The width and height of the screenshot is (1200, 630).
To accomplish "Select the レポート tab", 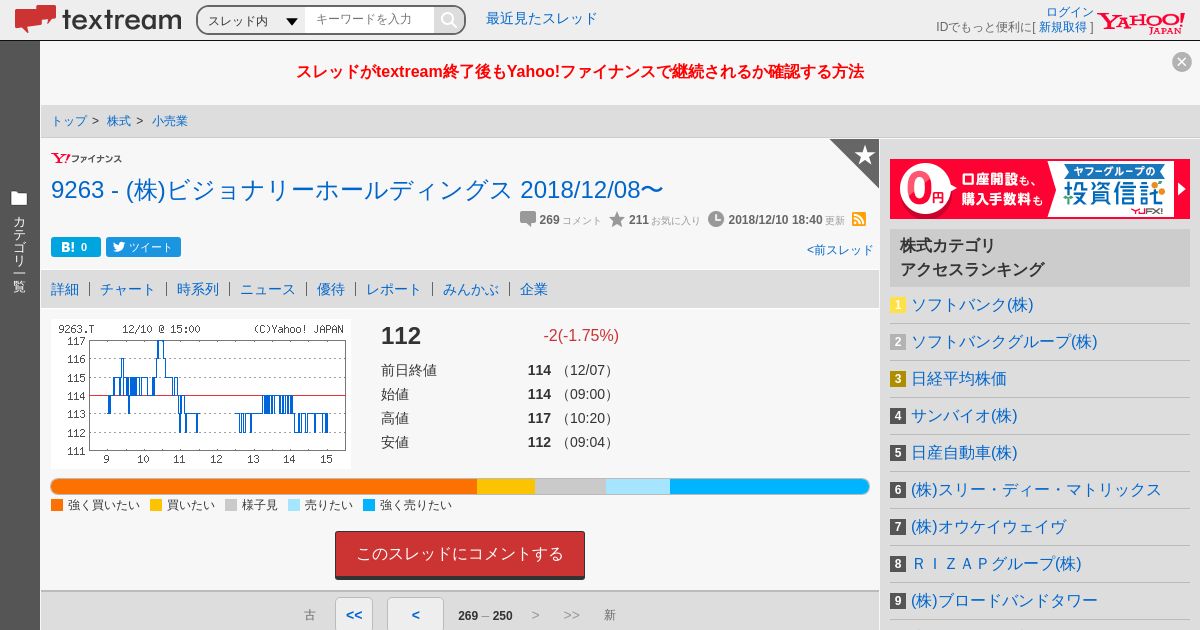I will (394, 289).
